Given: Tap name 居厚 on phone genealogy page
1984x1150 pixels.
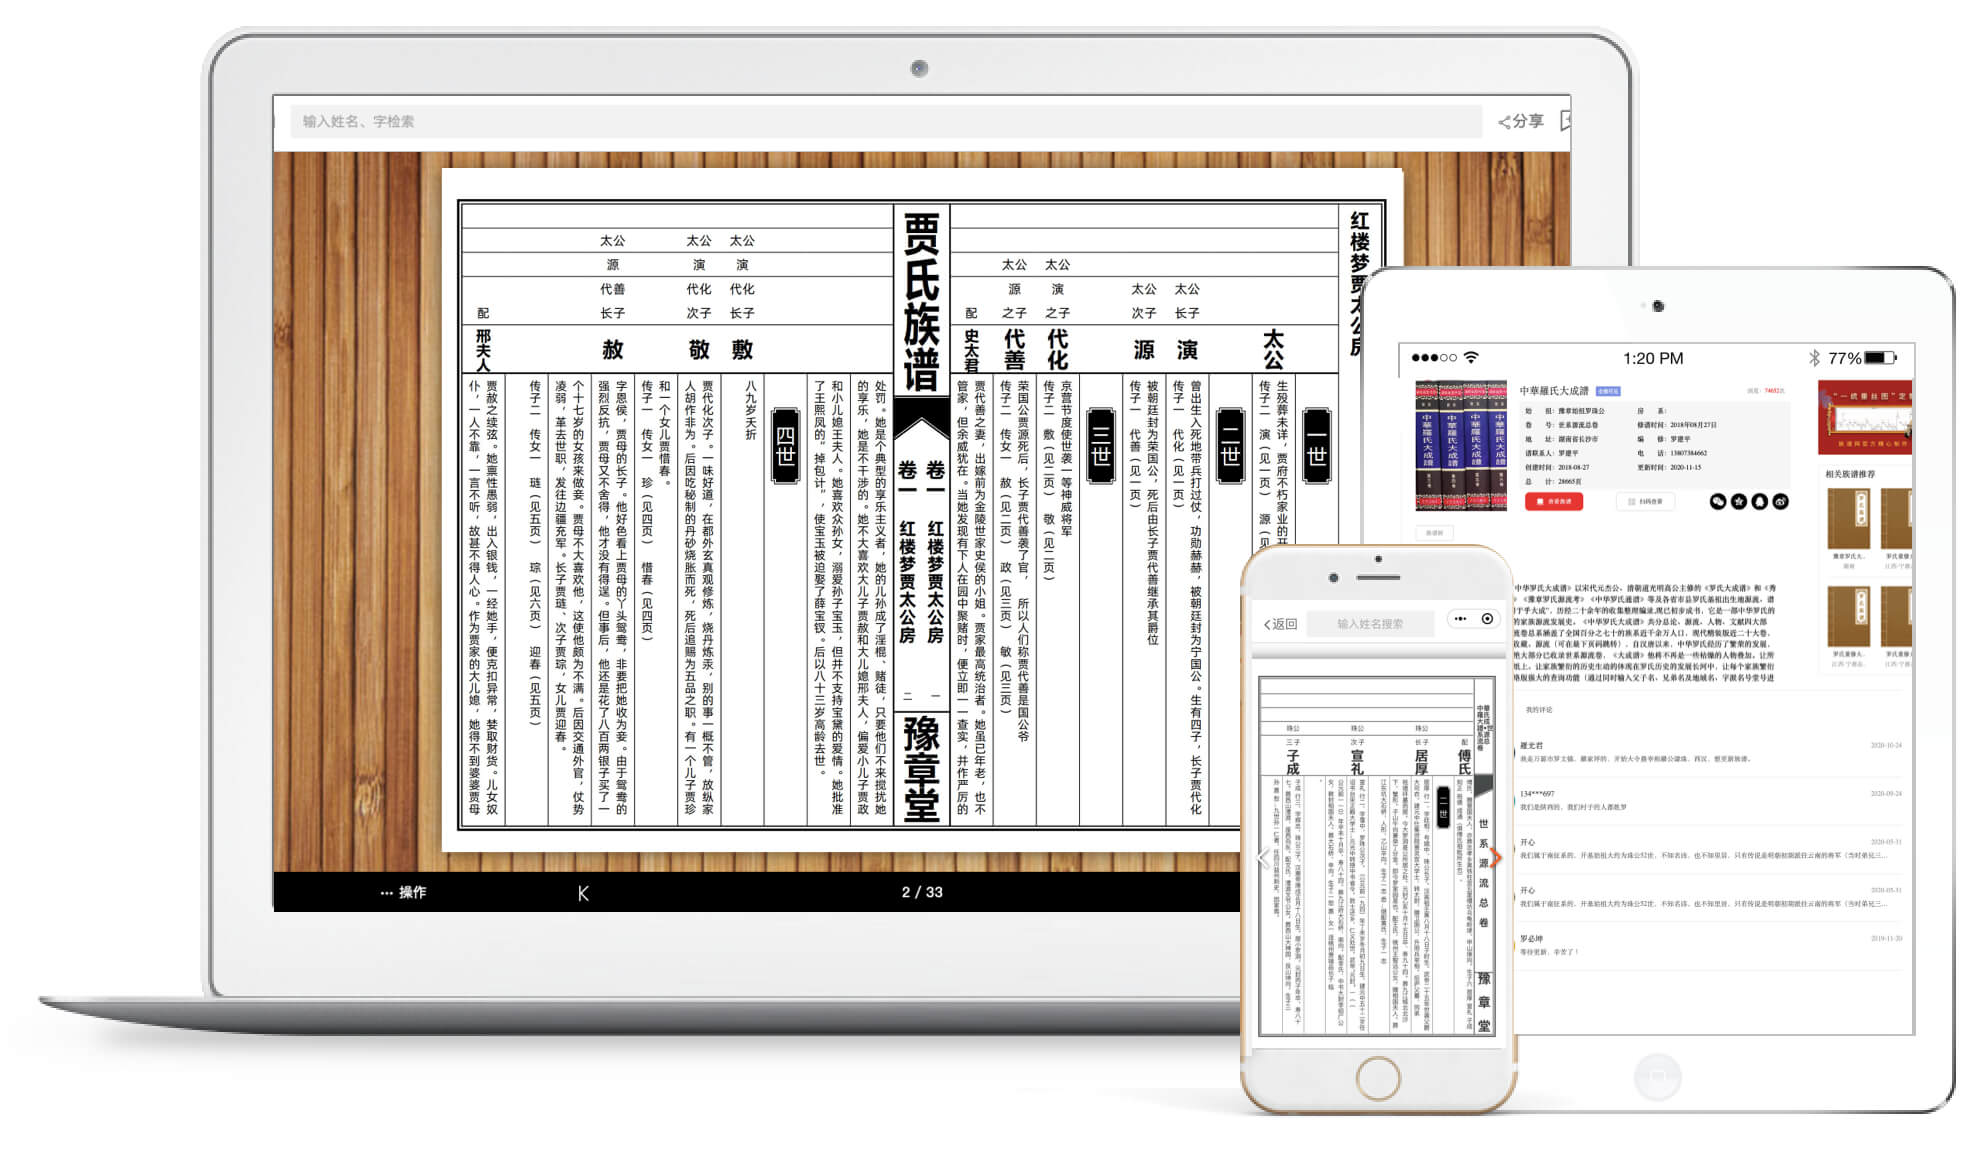Looking at the screenshot, I should [x=1421, y=762].
